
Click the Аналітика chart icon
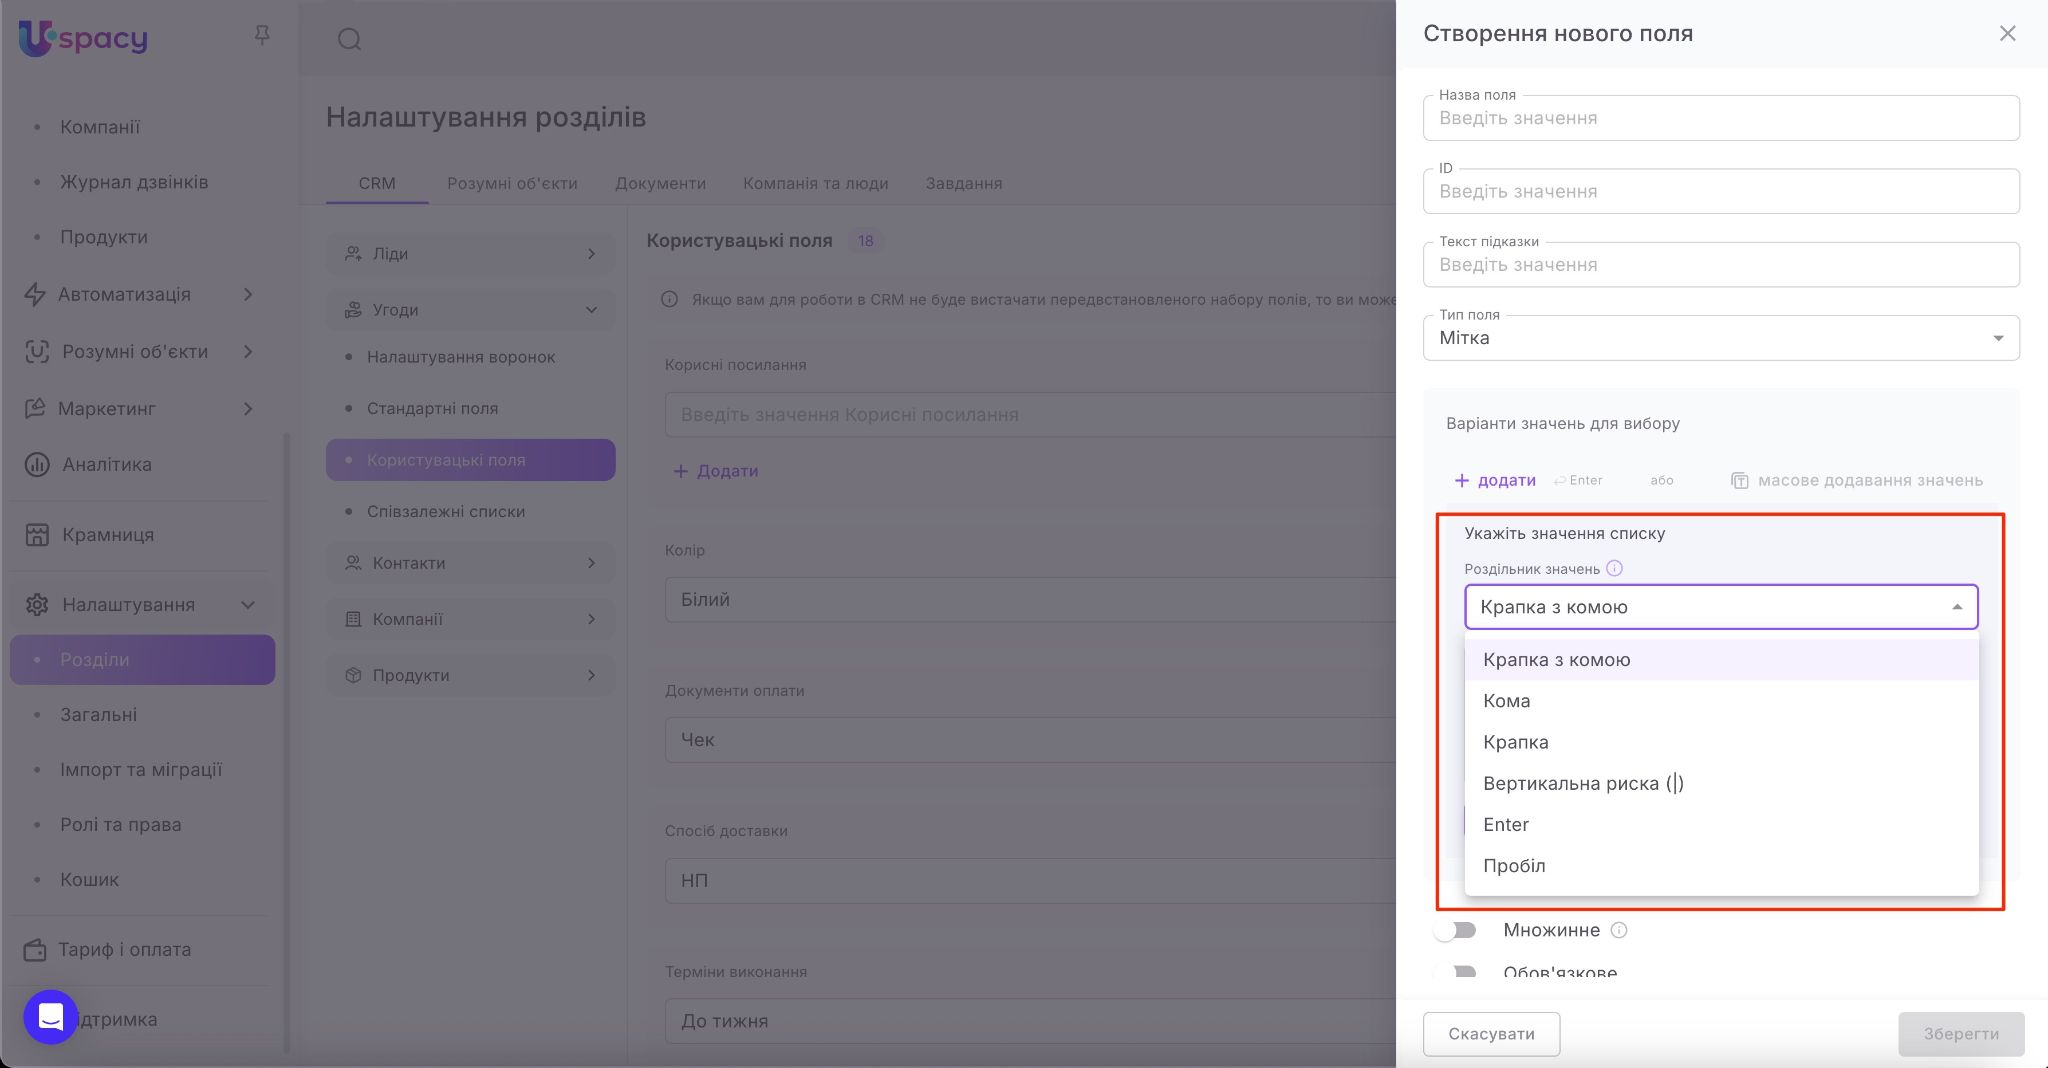point(37,465)
